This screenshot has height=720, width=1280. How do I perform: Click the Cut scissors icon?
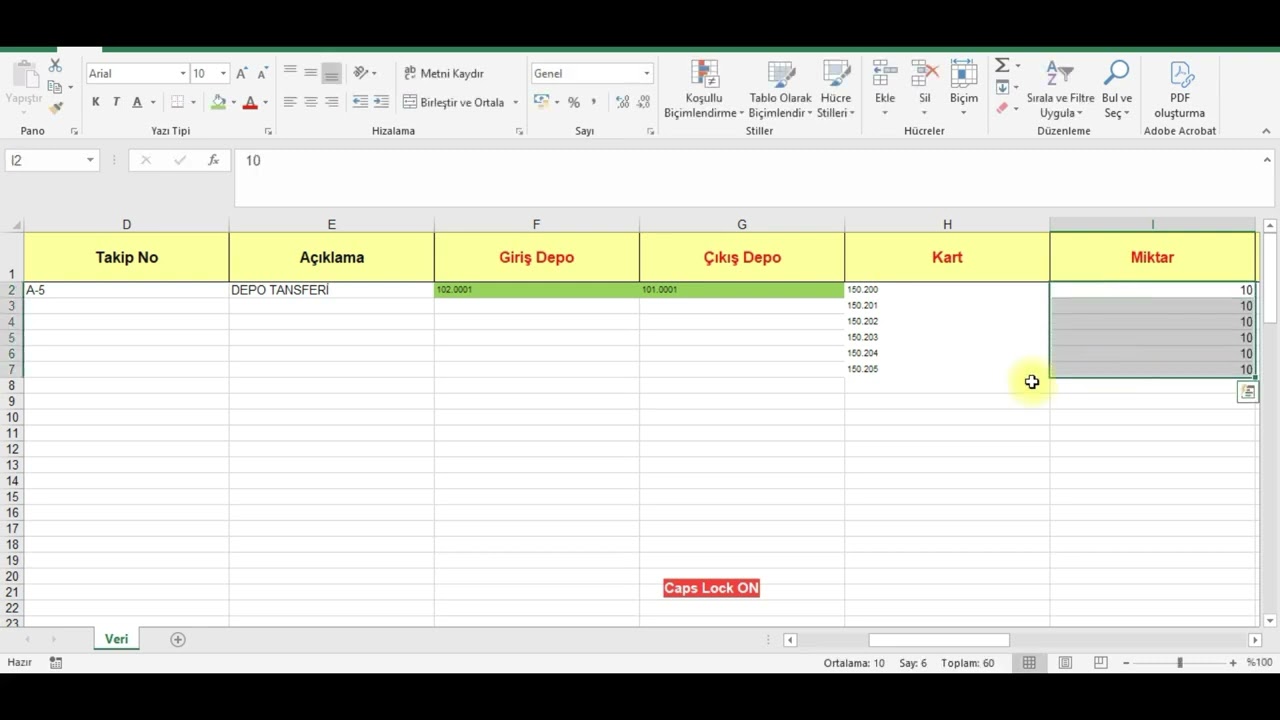click(55, 65)
